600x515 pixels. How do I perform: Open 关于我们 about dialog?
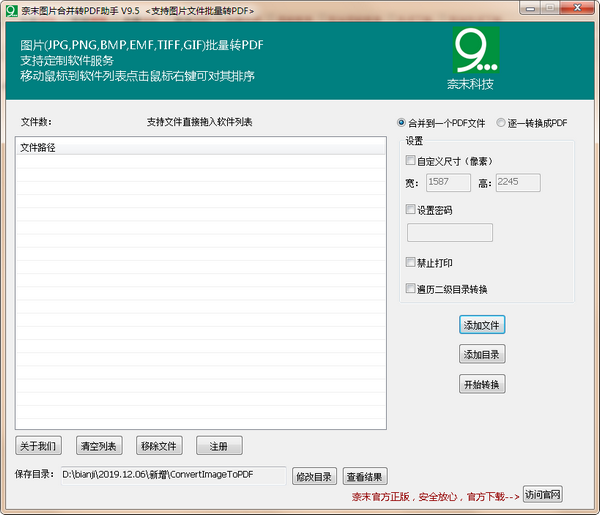coord(39,446)
